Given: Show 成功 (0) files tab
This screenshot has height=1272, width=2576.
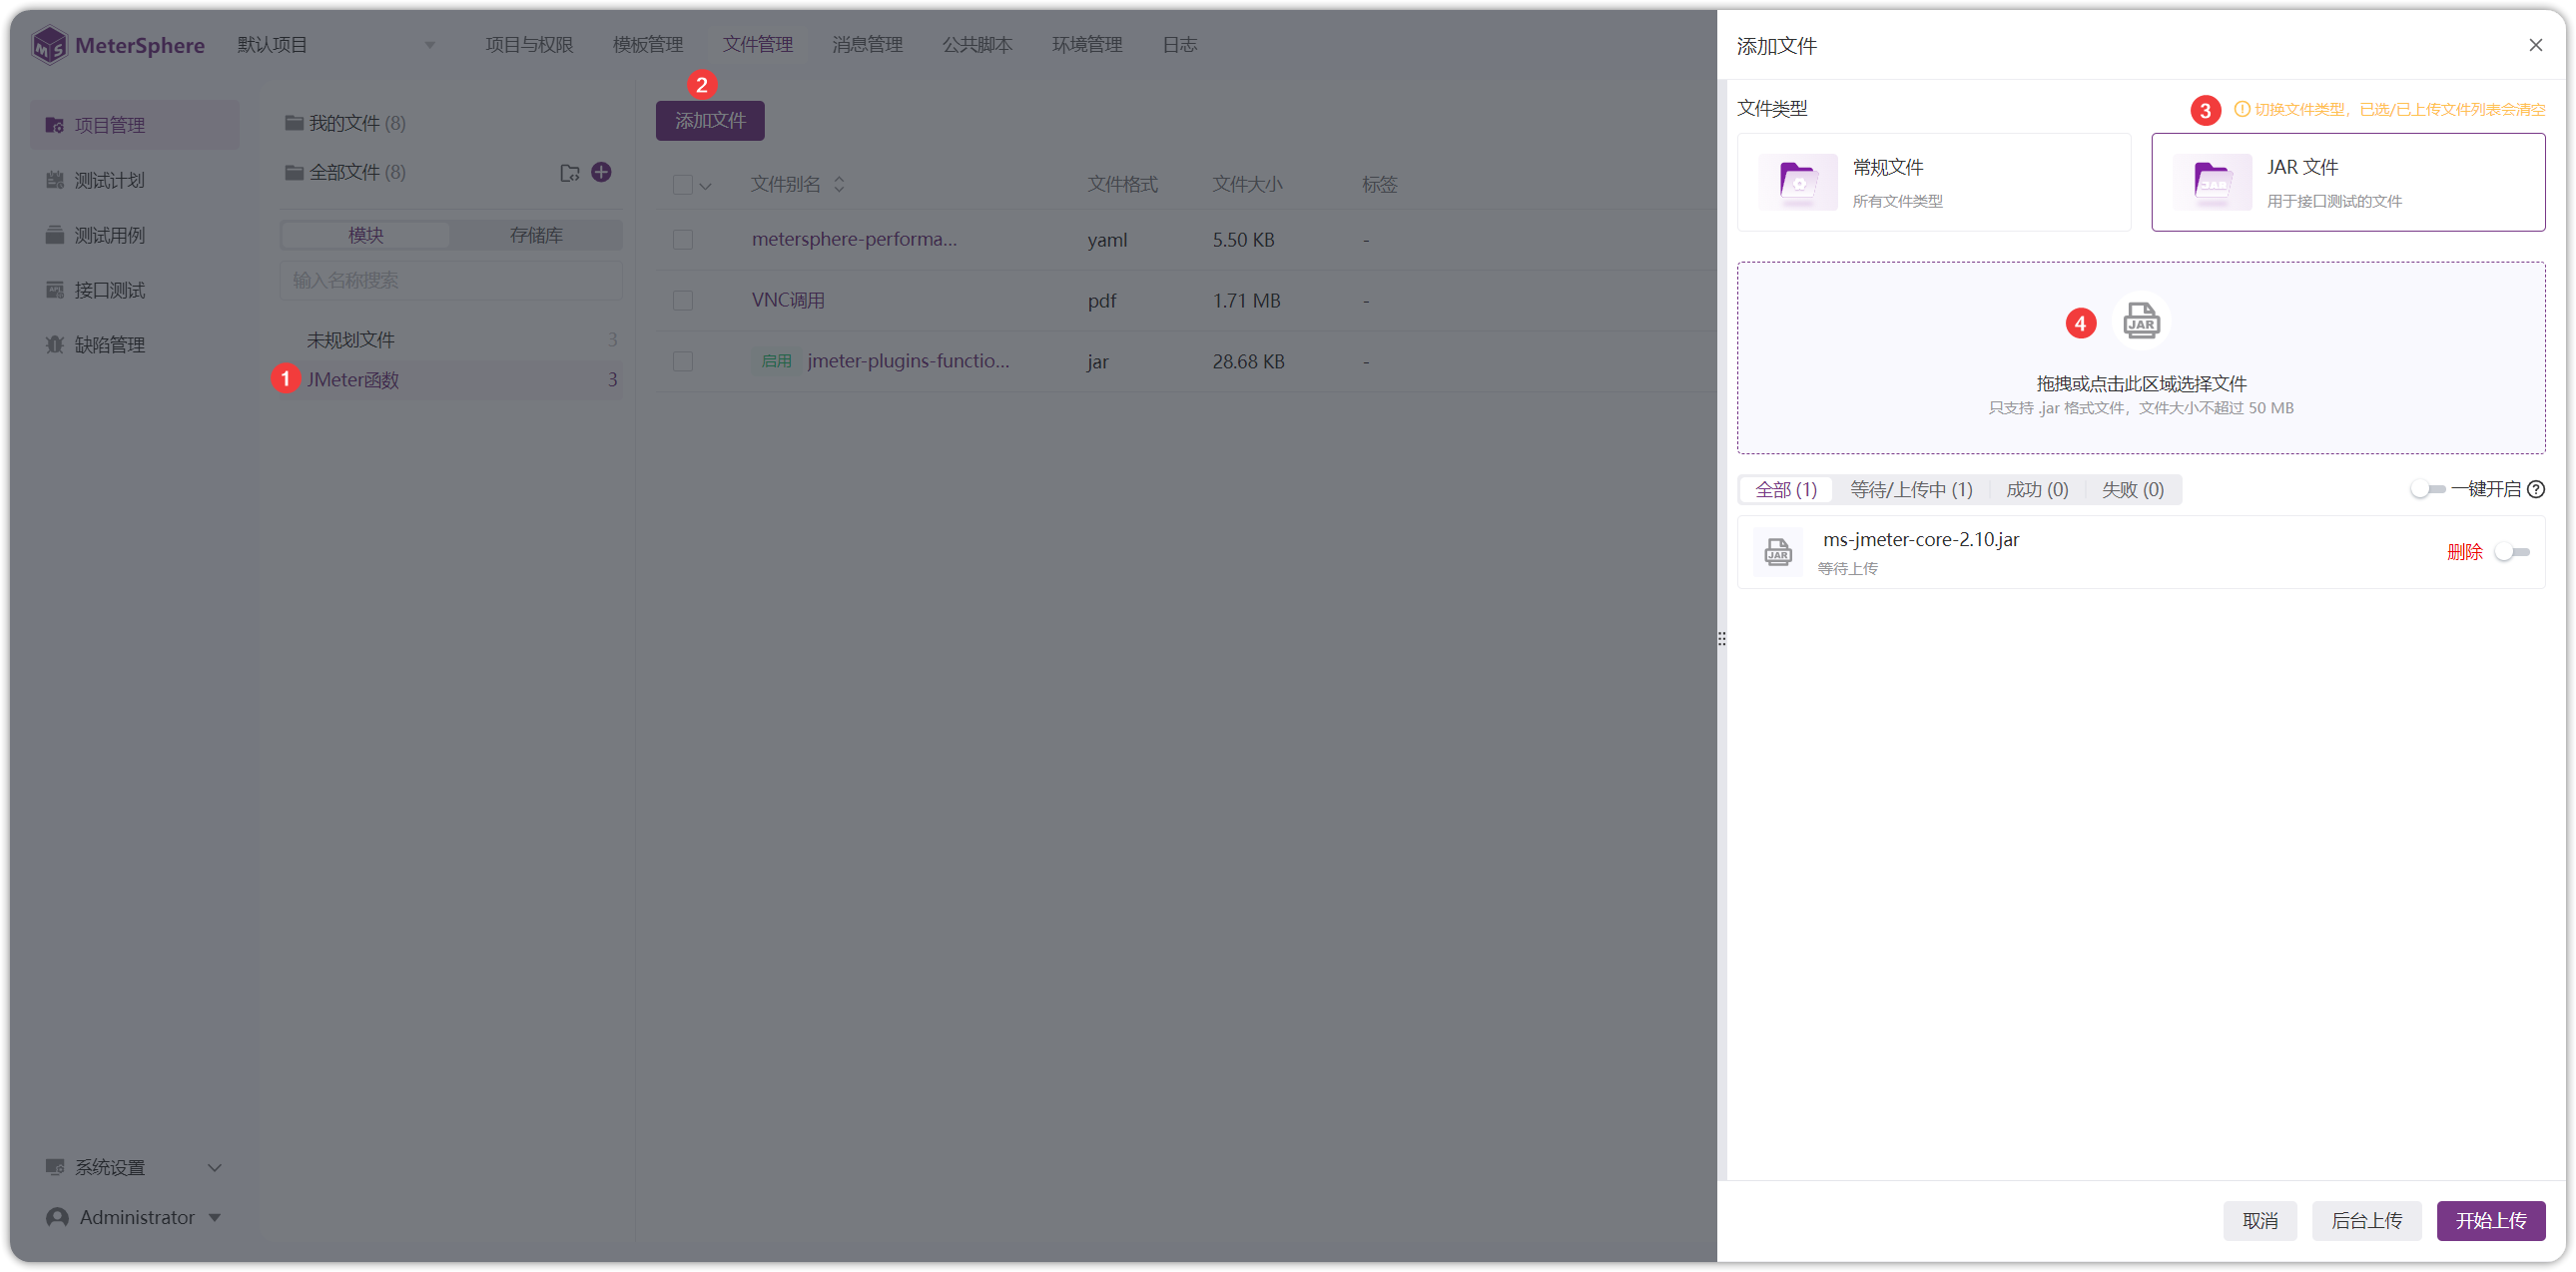Looking at the screenshot, I should [x=2037, y=489].
